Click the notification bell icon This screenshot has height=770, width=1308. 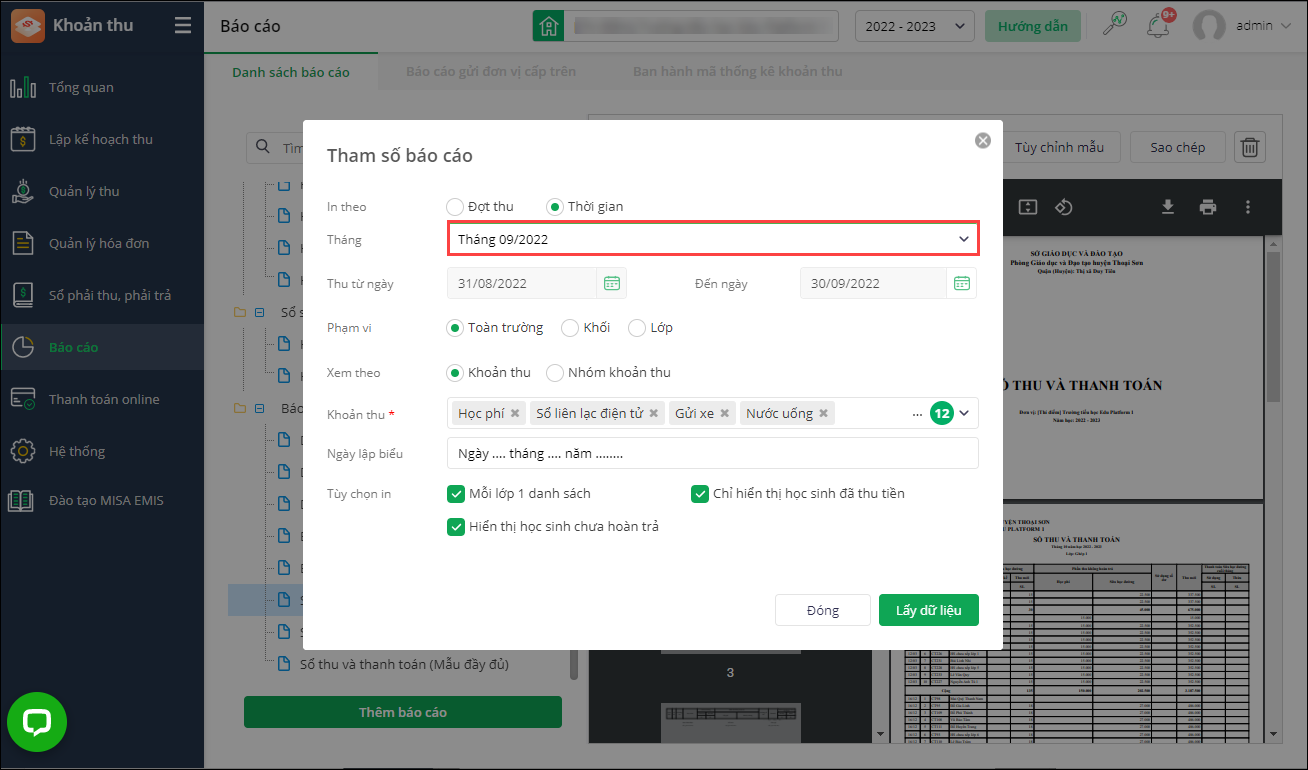tap(1159, 26)
